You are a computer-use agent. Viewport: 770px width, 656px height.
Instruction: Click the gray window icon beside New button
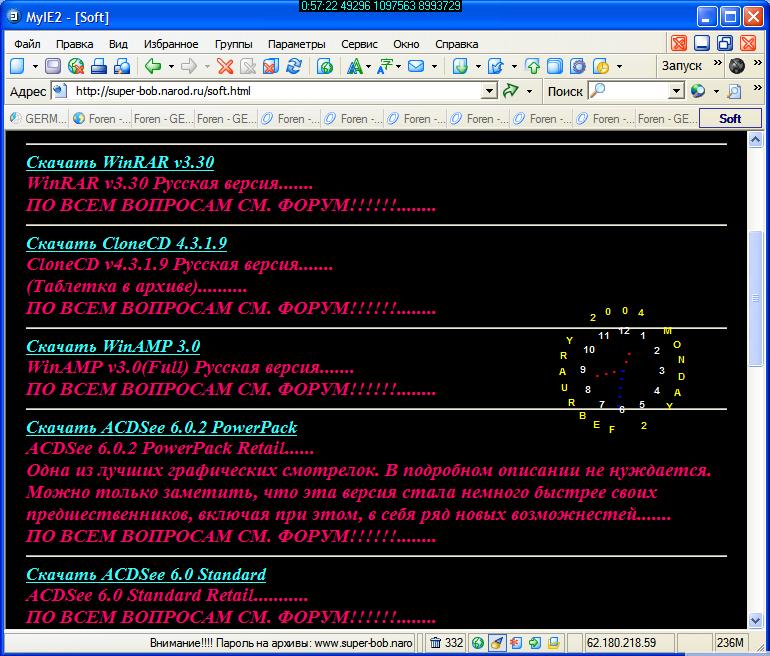pyautogui.click(x=53, y=66)
